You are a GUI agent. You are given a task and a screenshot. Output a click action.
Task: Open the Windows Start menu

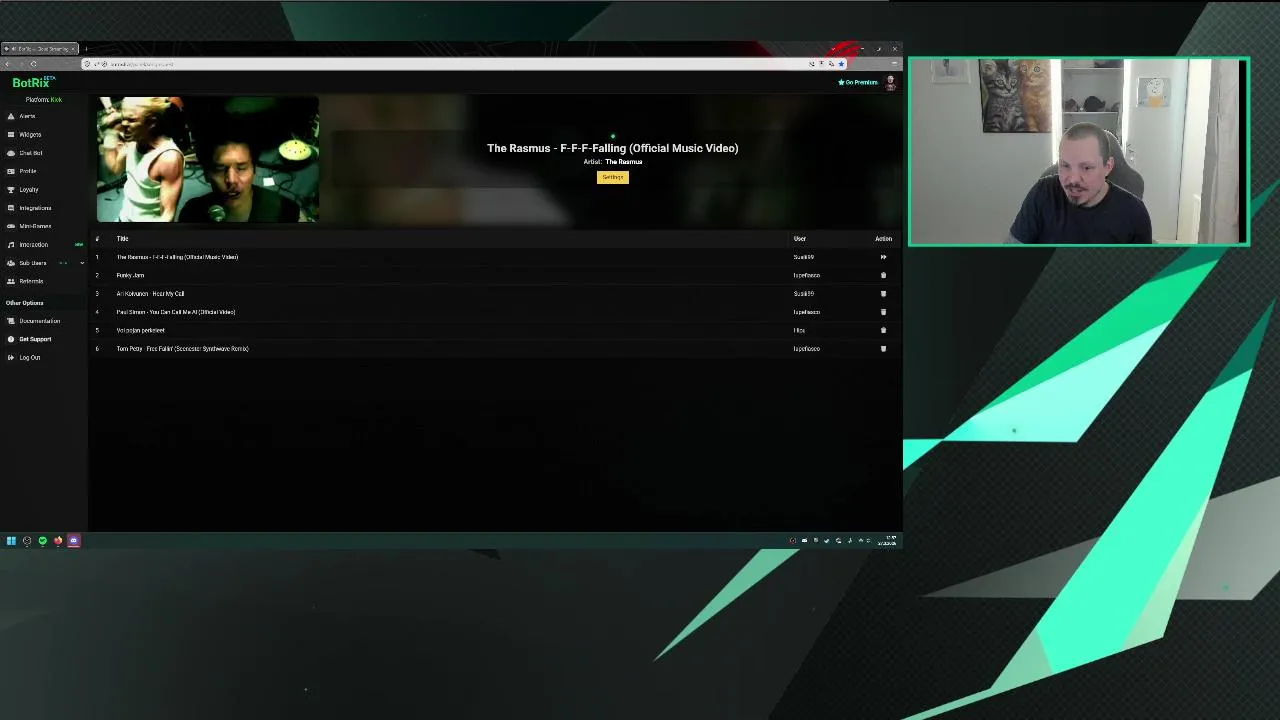point(11,541)
